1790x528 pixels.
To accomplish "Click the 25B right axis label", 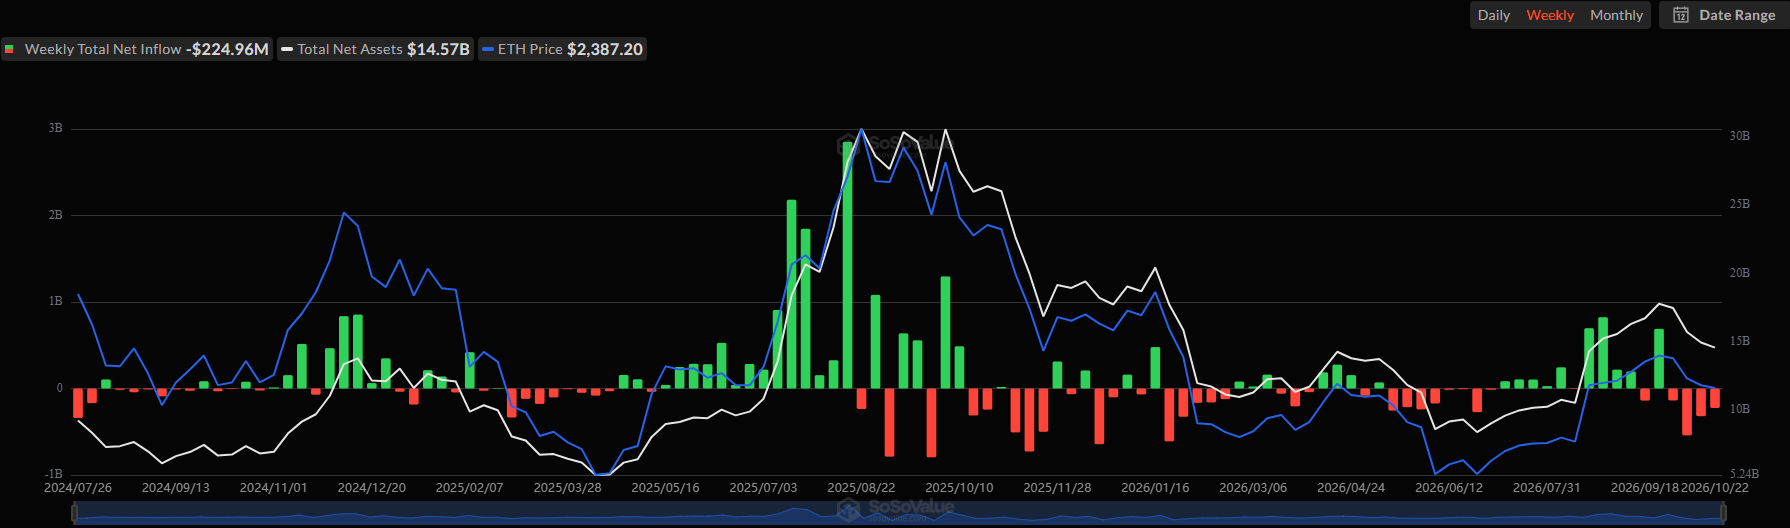I will (x=1740, y=204).
